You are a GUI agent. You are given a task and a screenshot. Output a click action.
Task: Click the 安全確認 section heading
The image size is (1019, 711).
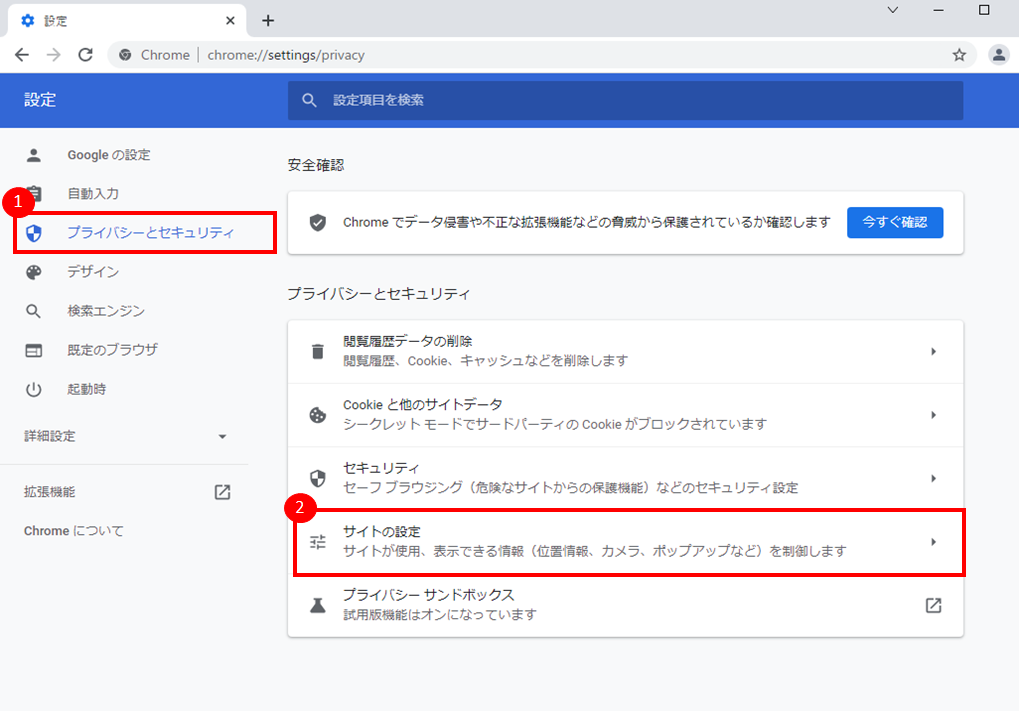coord(316,165)
